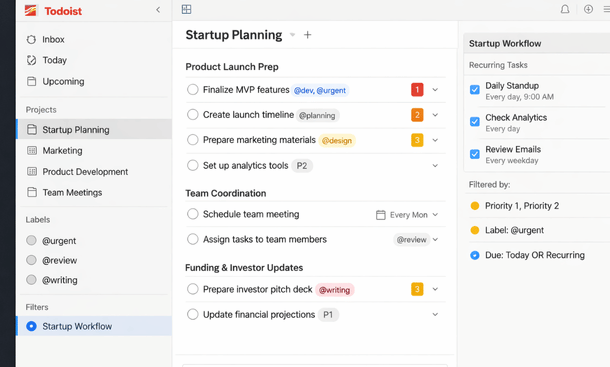Go to Today view
Screen dimensions: 610x367
pyautogui.click(x=54, y=60)
